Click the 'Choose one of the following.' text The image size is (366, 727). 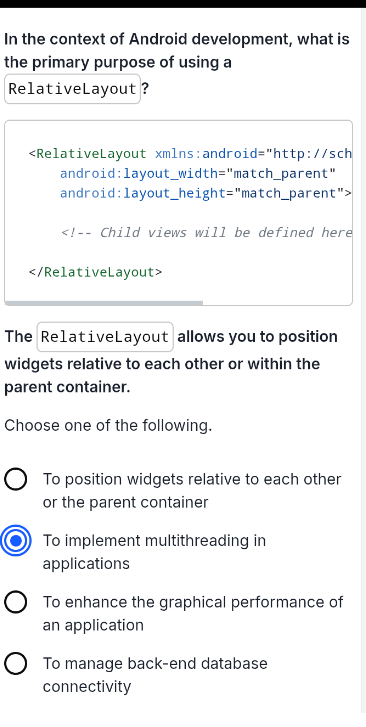coord(108,425)
